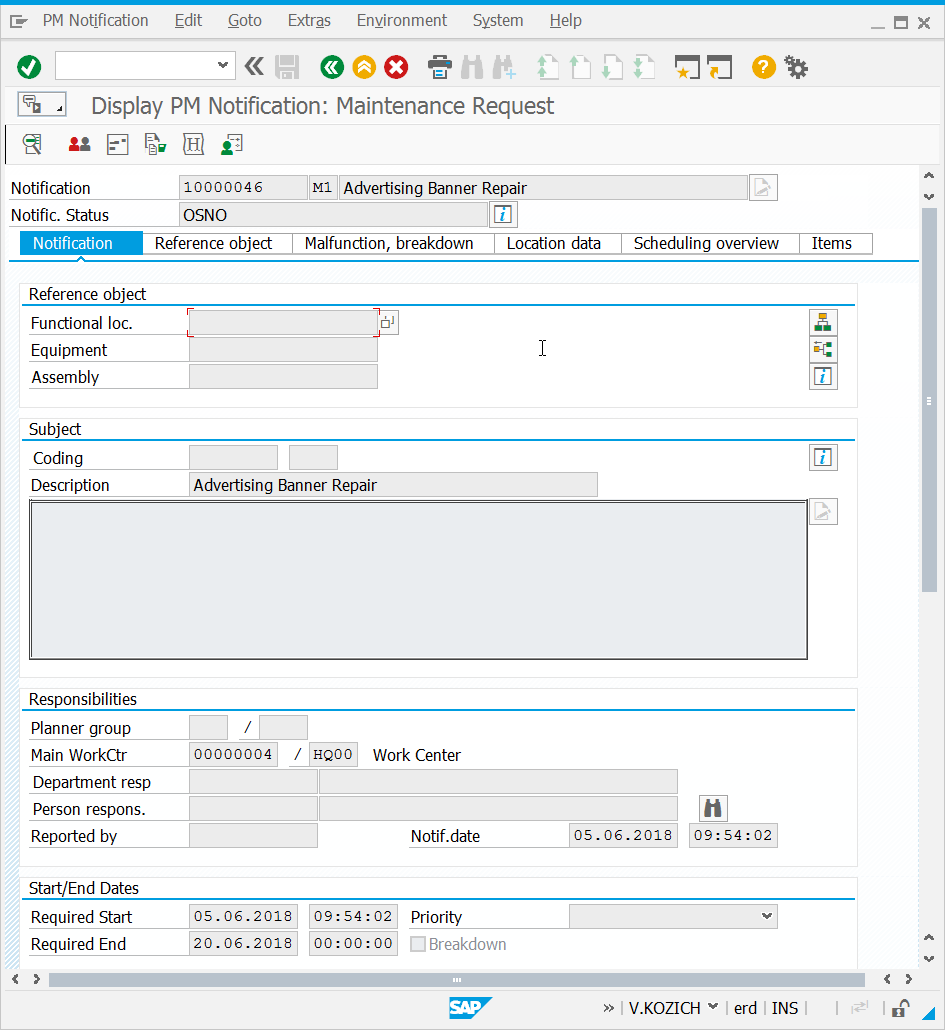Open the Customize local layout gear icon

point(797,67)
